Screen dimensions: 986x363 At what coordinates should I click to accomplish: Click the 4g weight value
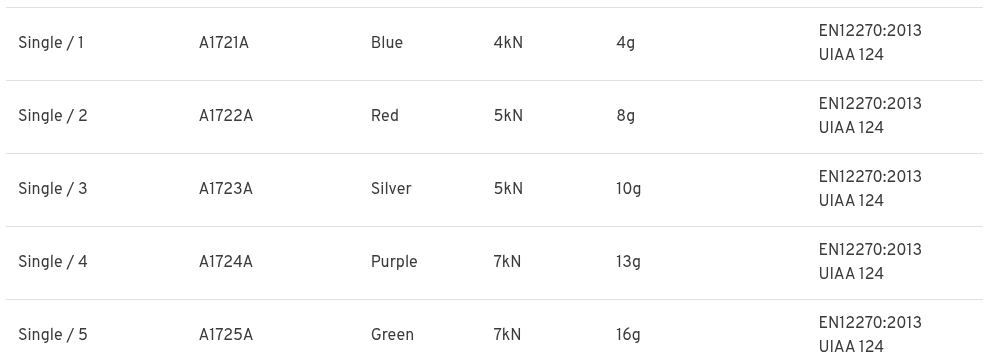pos(626,43)
